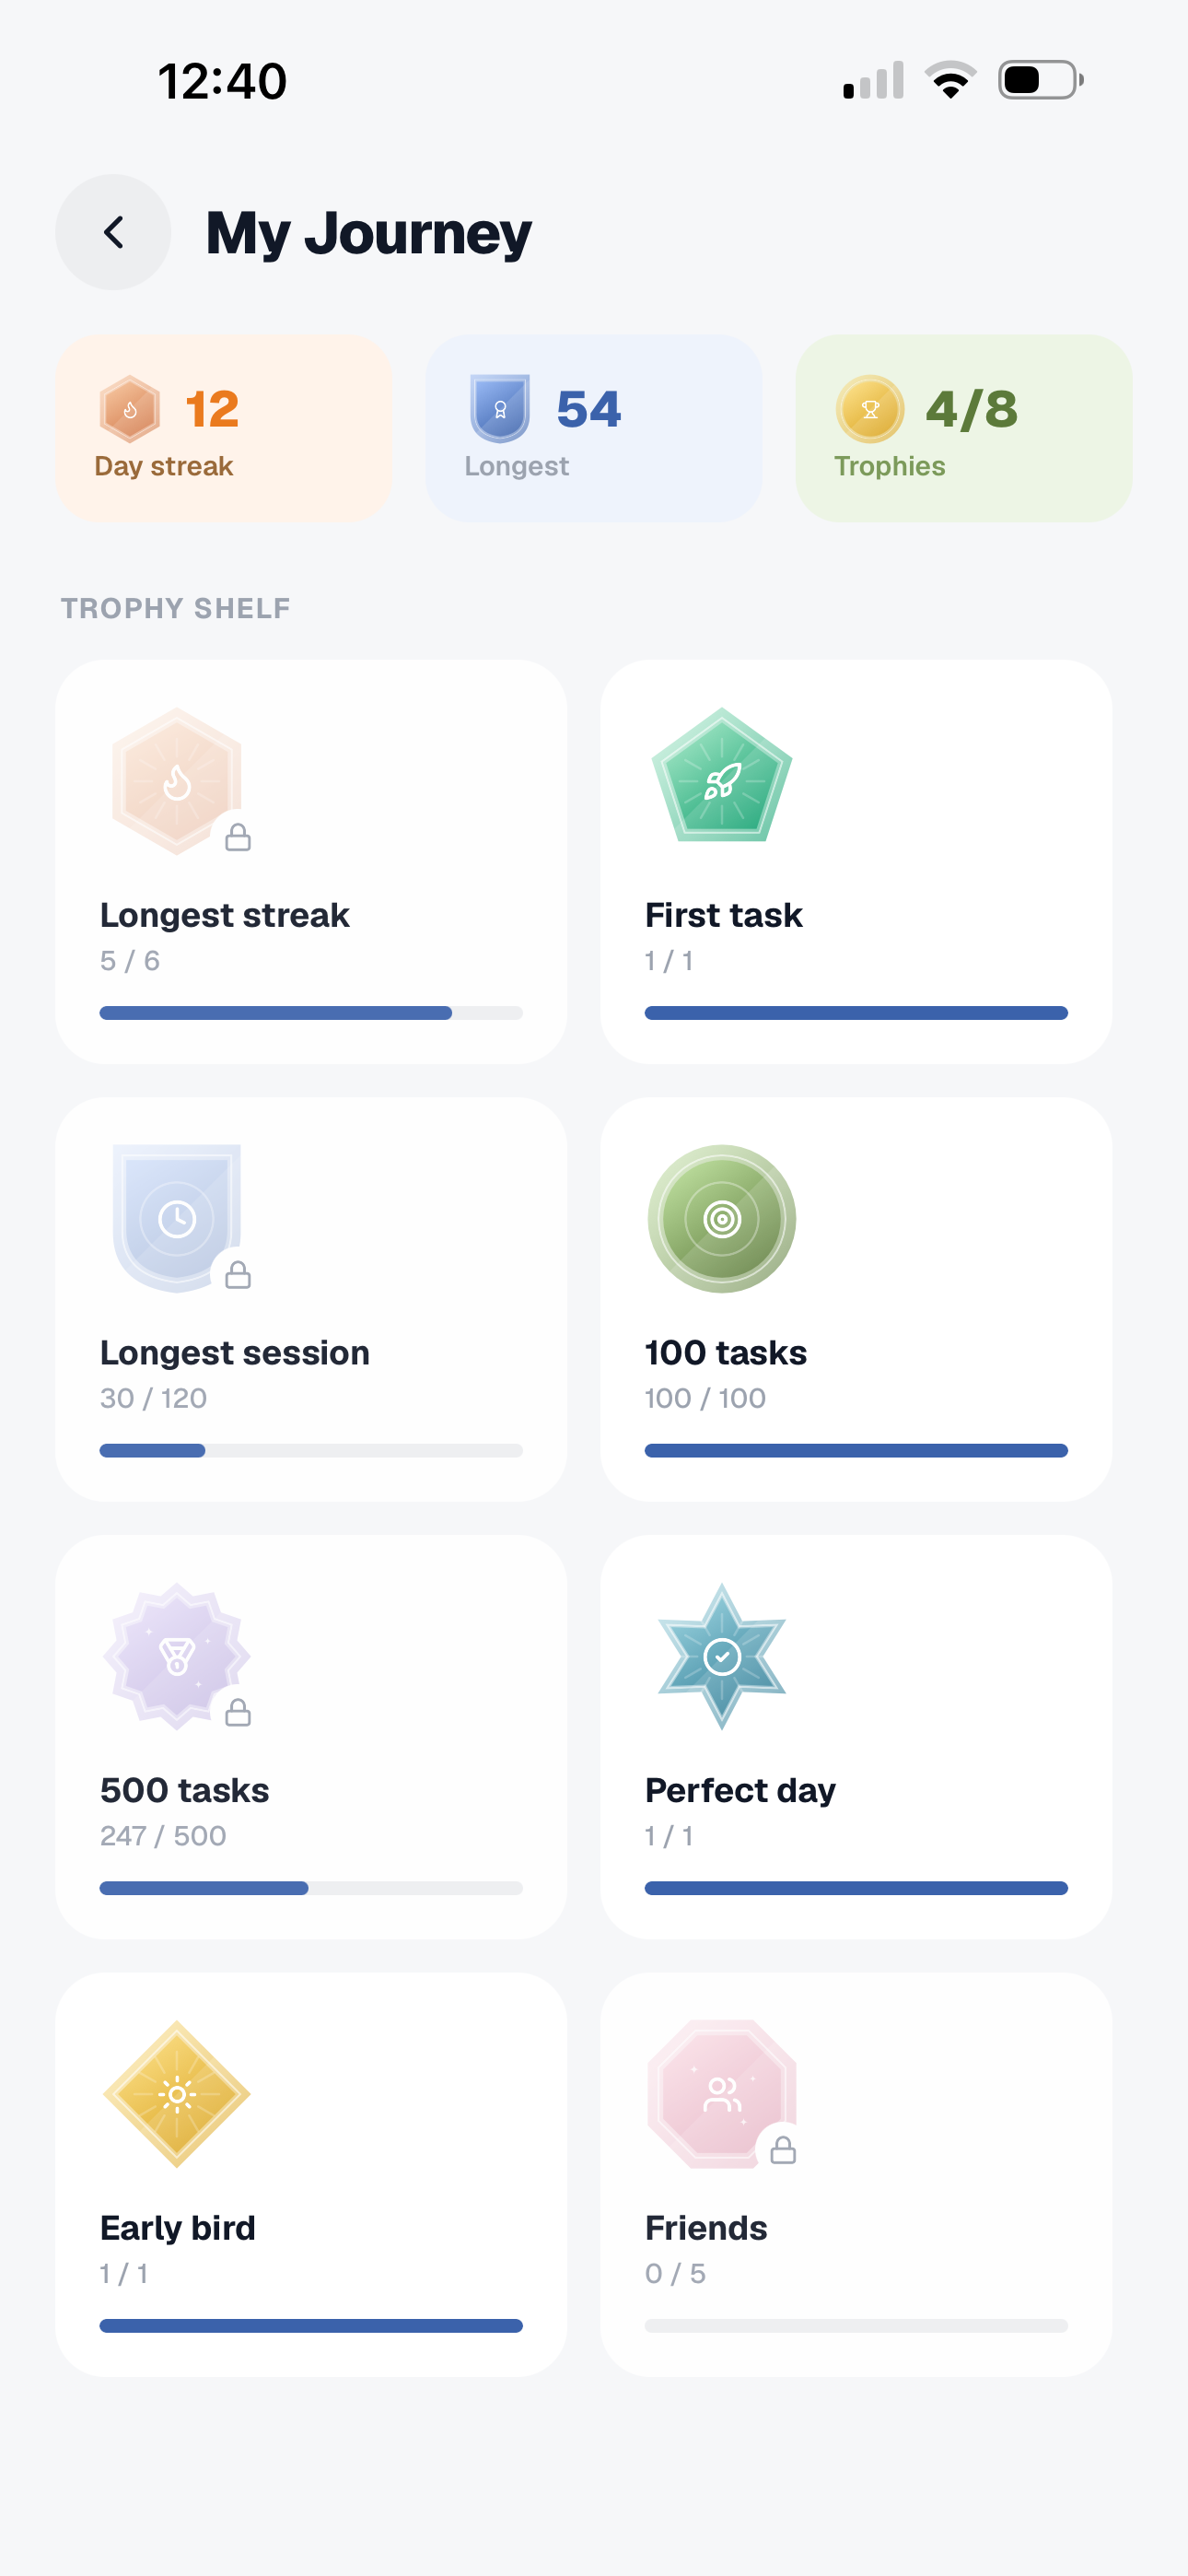Tap the medal 500 tasks badge

pyautogui.click(x=177, y=1656)
